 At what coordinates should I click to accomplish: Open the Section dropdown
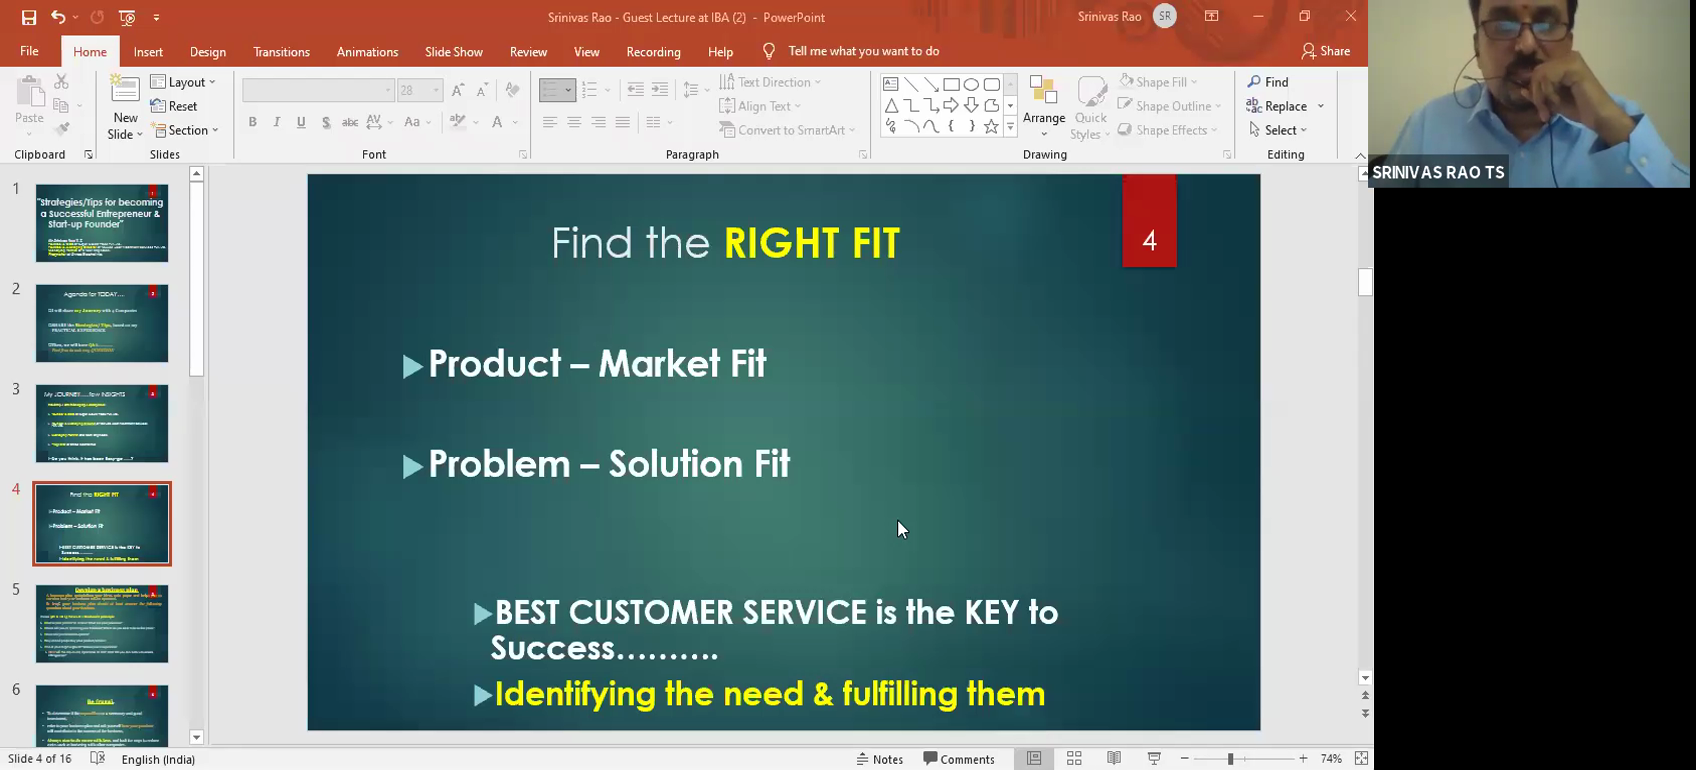coord(186,130)
